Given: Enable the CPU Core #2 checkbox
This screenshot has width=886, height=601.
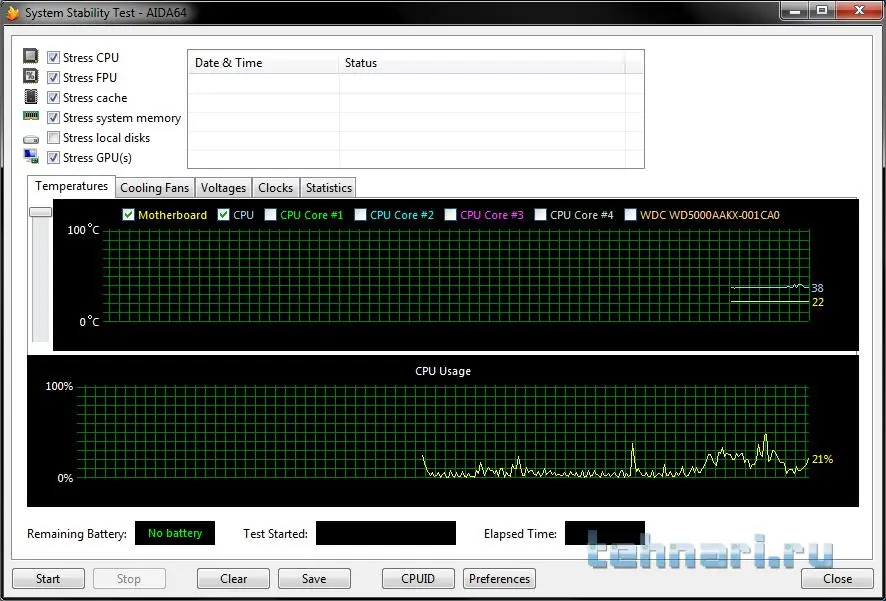Looking at the screenshot, I should [361, 215].
